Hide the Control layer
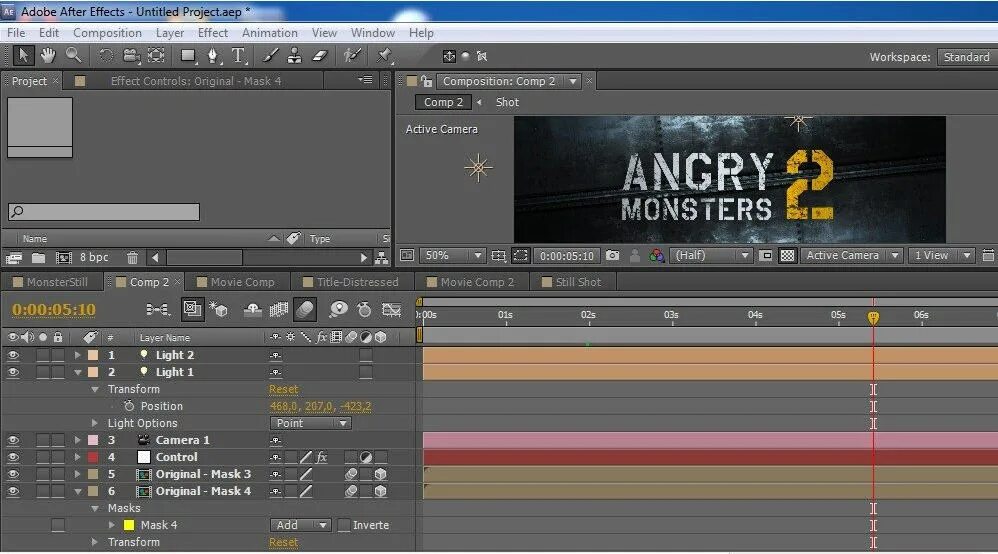The width and height of the screenshot is (998, 554). 13,457
